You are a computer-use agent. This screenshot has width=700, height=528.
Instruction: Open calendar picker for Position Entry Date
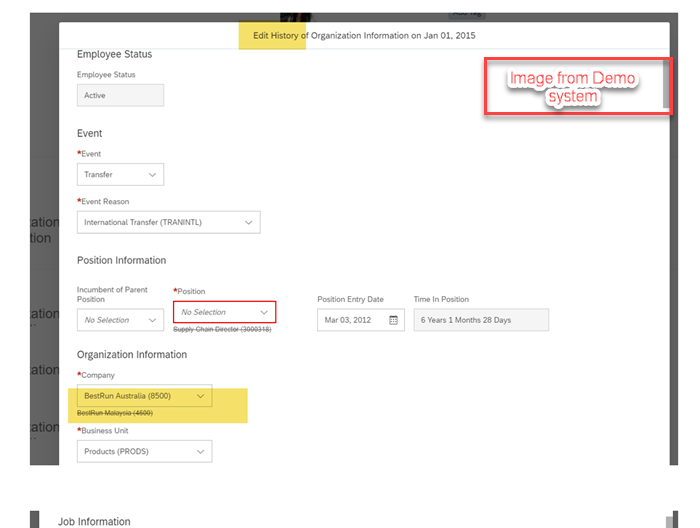coord(393,320)
